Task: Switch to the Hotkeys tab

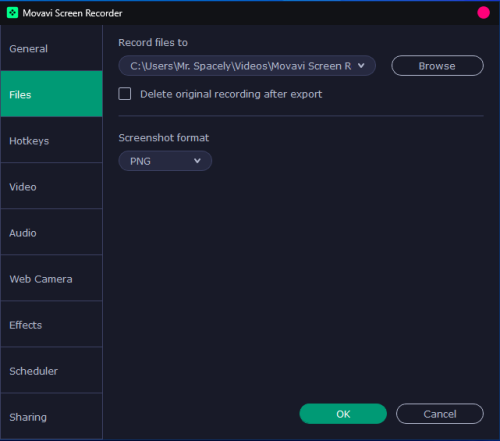Action: 51,140
